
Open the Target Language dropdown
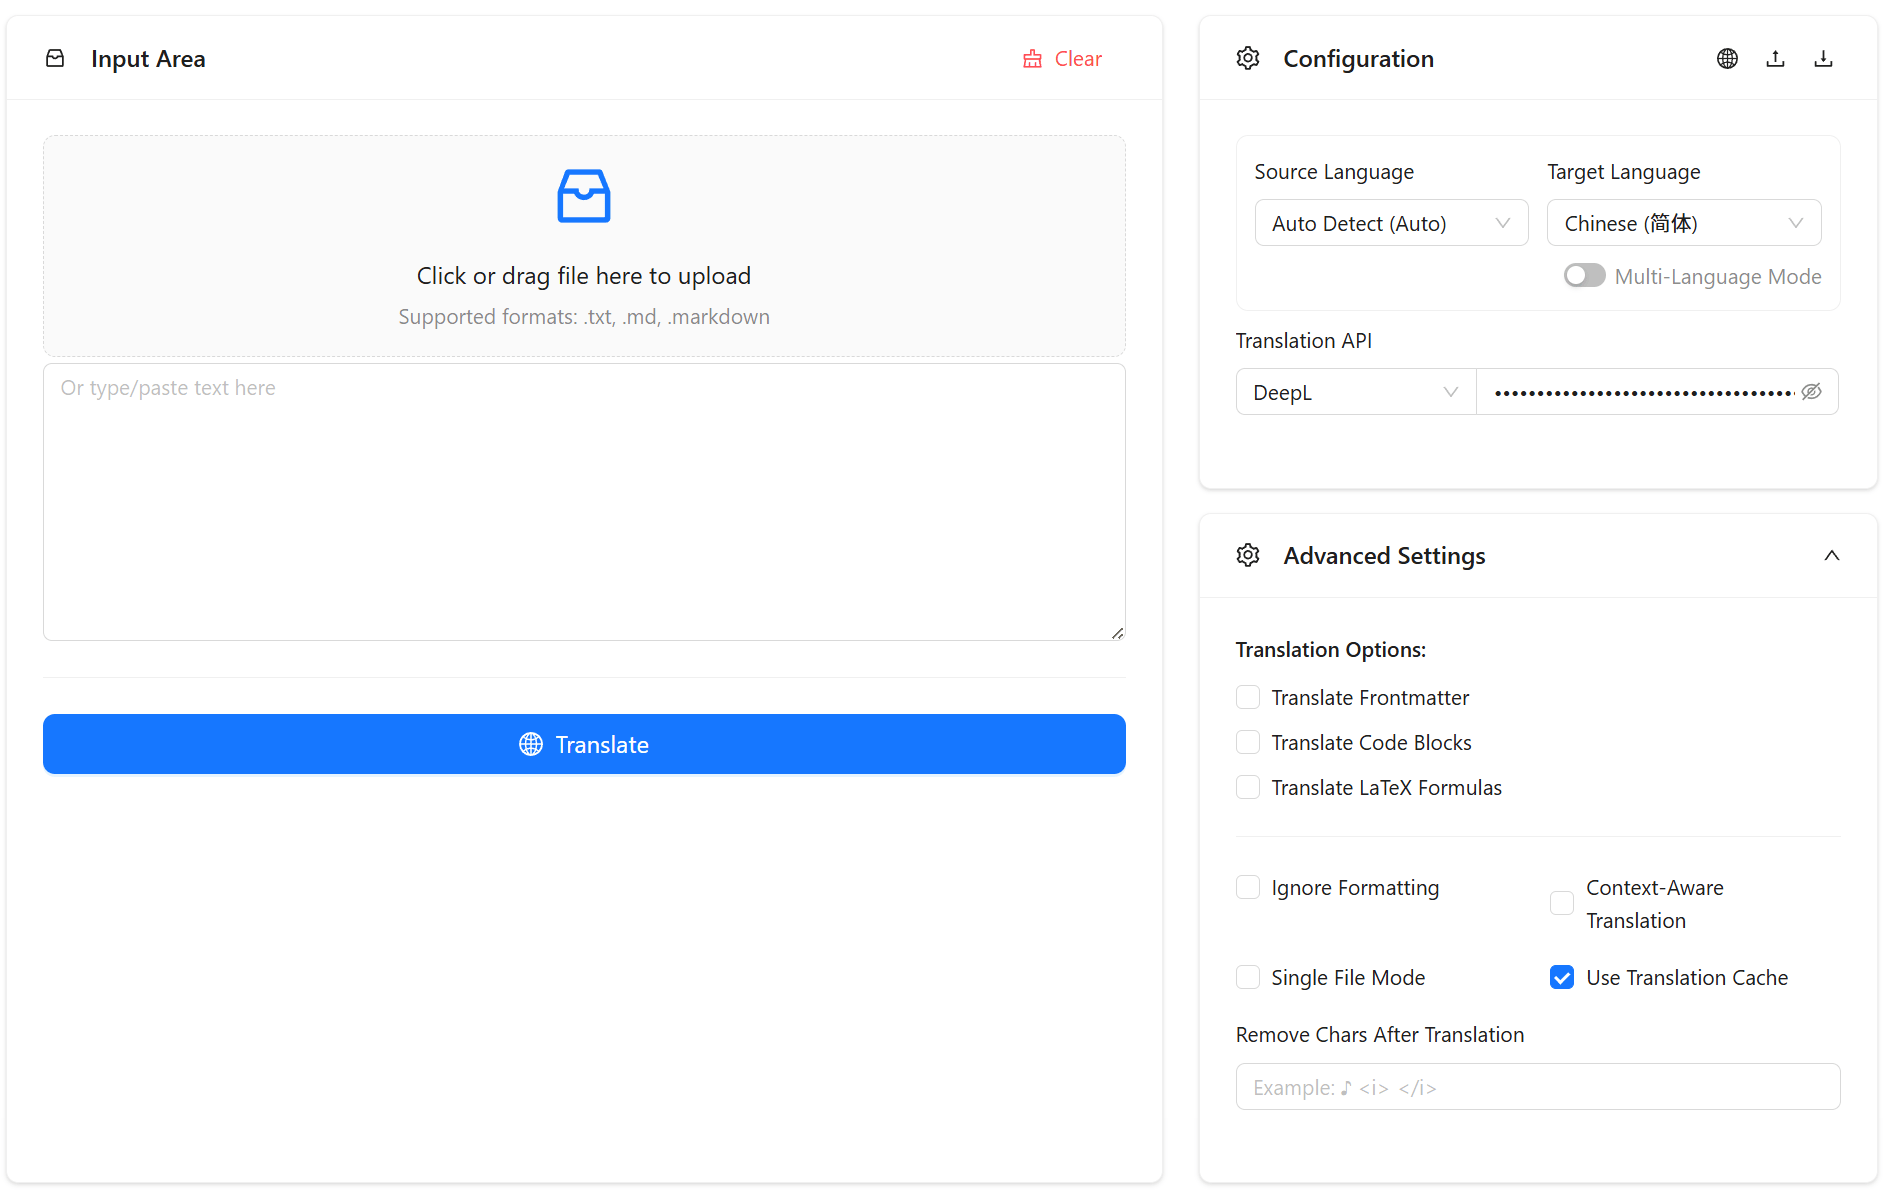click(1683, 223)
